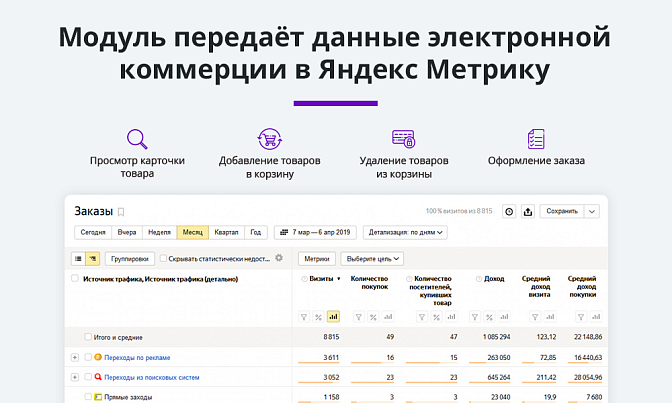Click Визиты column header text
Screen dimensions: 672x403
[x=321, y=279]
